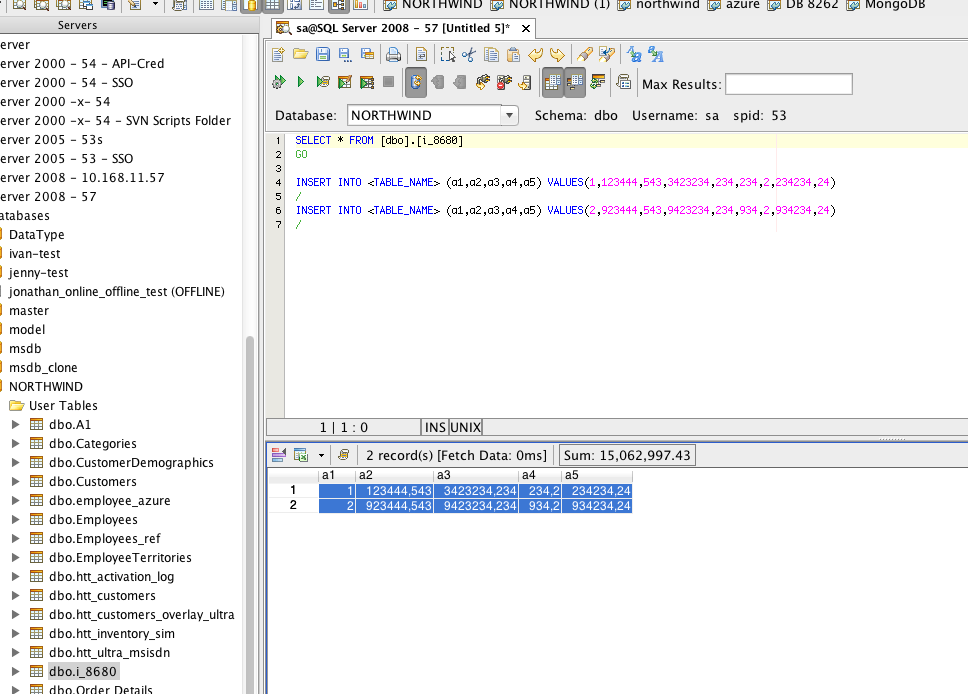Click the Max Results input field
This screenshot has height=694, width=968.
(788, 84)
